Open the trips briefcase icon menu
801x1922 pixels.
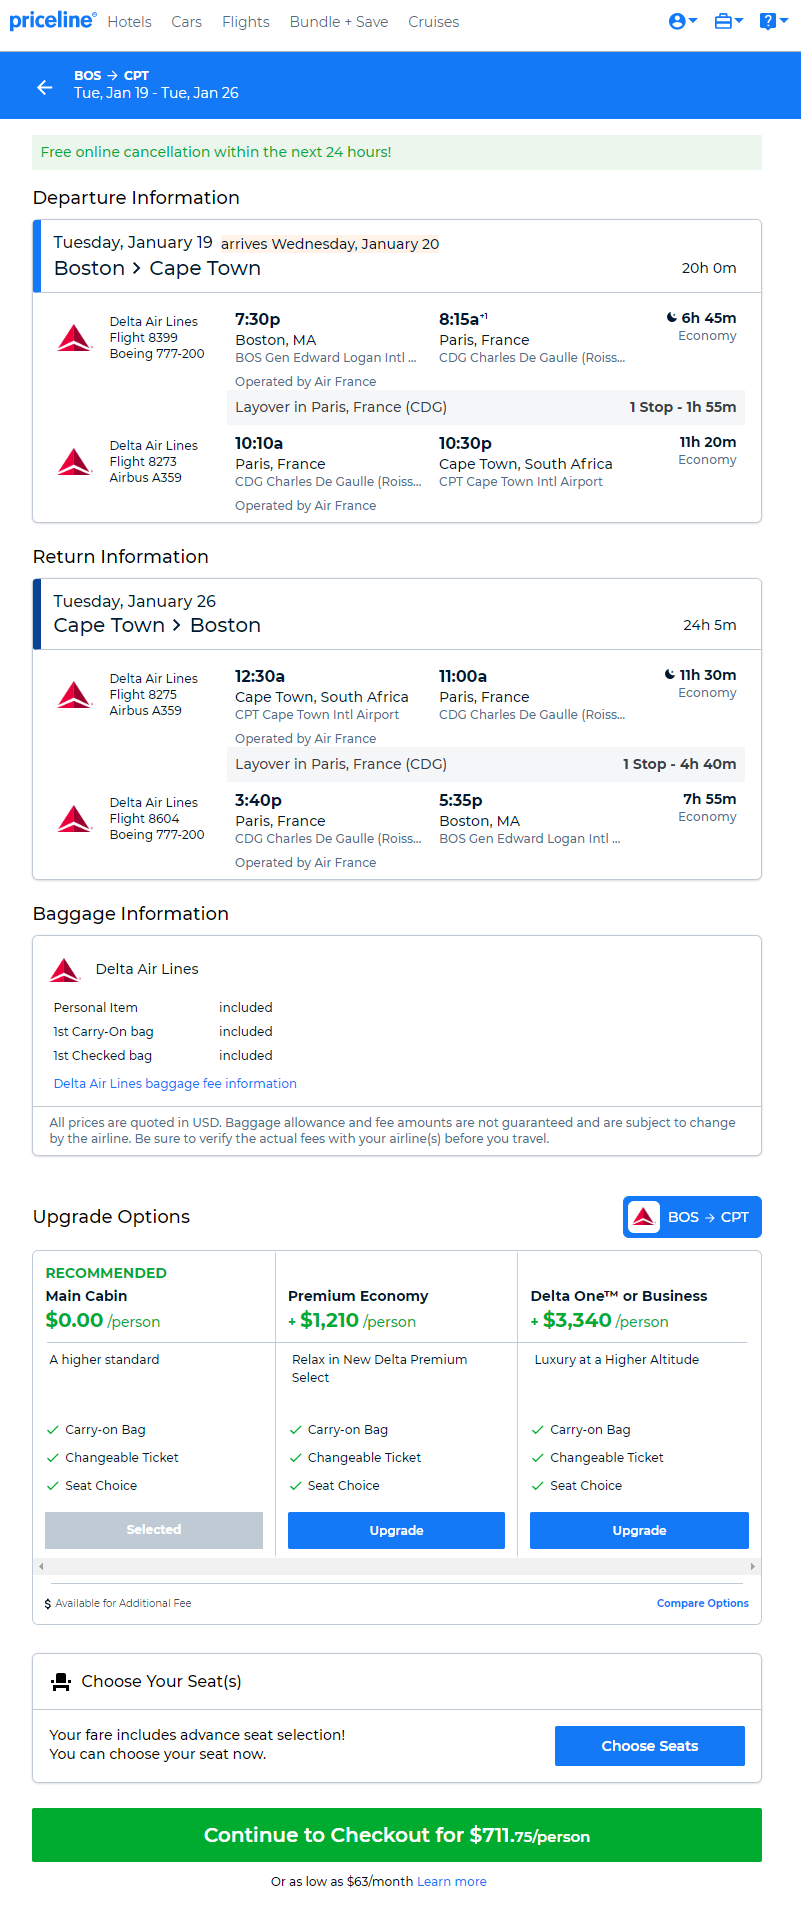tap(728, 21)
